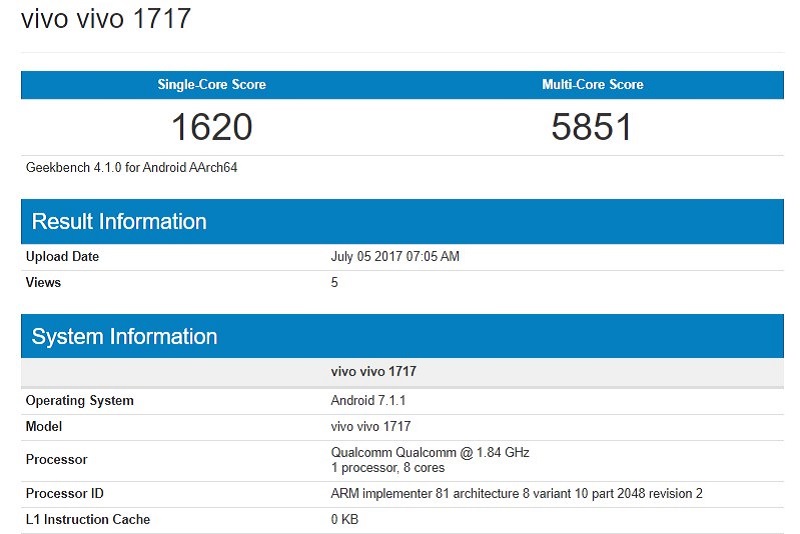Click the '1 processor, 8 cores' text

388,468
